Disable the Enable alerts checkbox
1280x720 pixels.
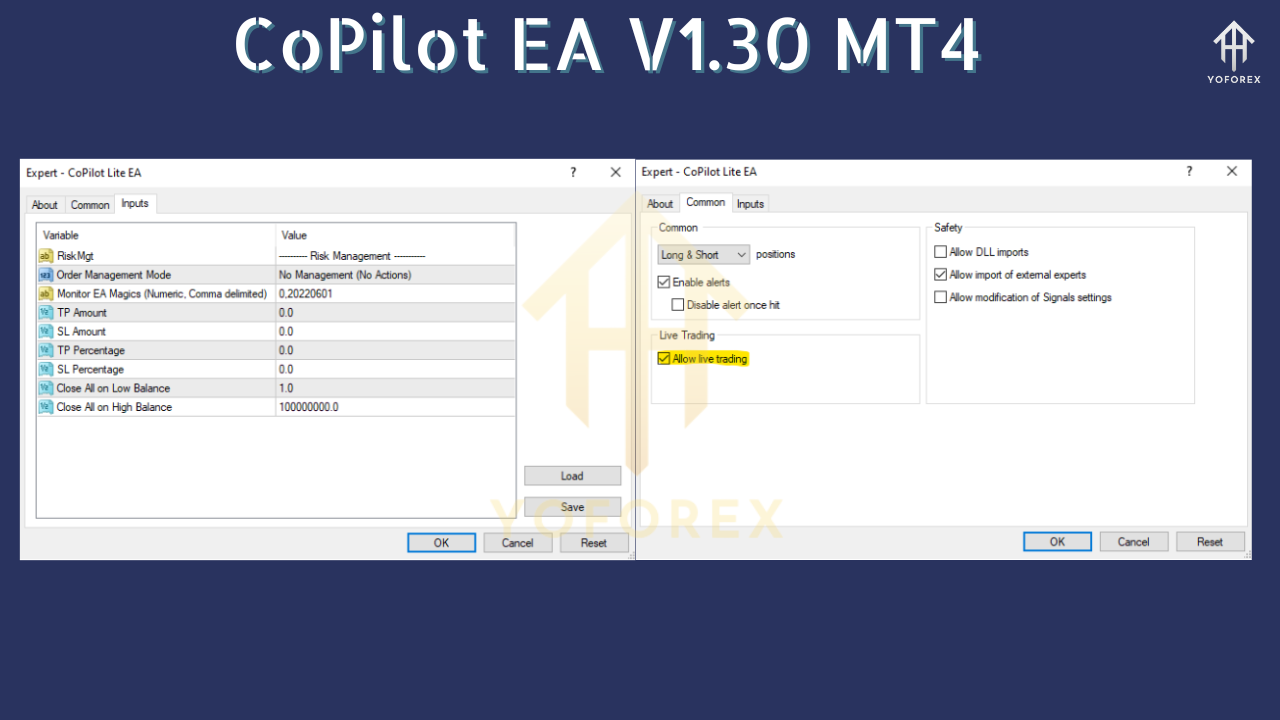664,281
